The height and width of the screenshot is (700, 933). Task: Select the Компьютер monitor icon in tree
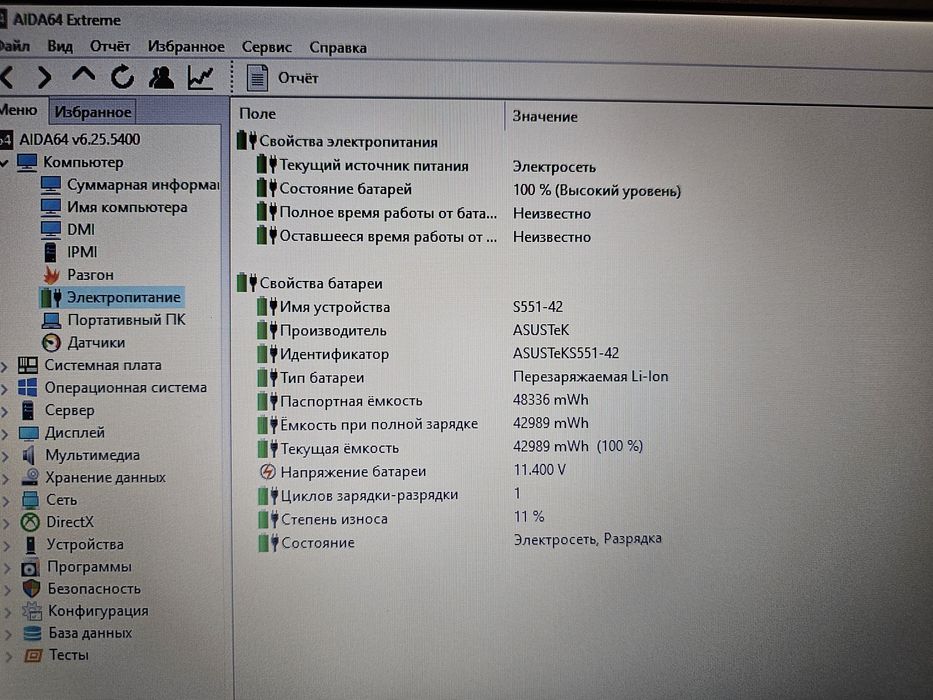coord(27,162)
